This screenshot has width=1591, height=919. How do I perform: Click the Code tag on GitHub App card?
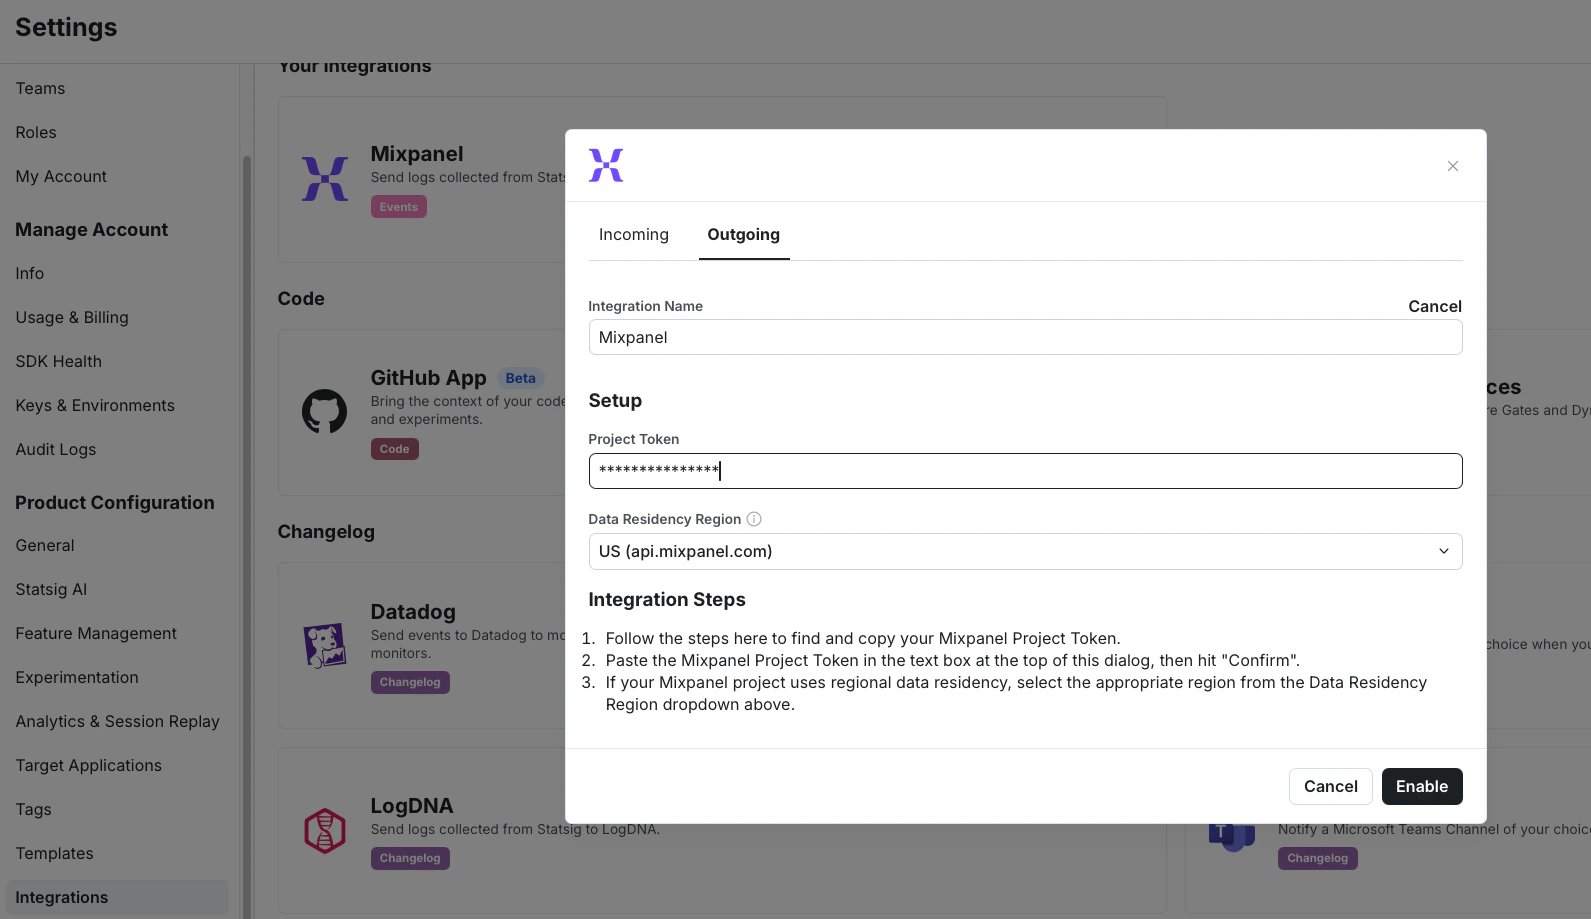point(395,449)
